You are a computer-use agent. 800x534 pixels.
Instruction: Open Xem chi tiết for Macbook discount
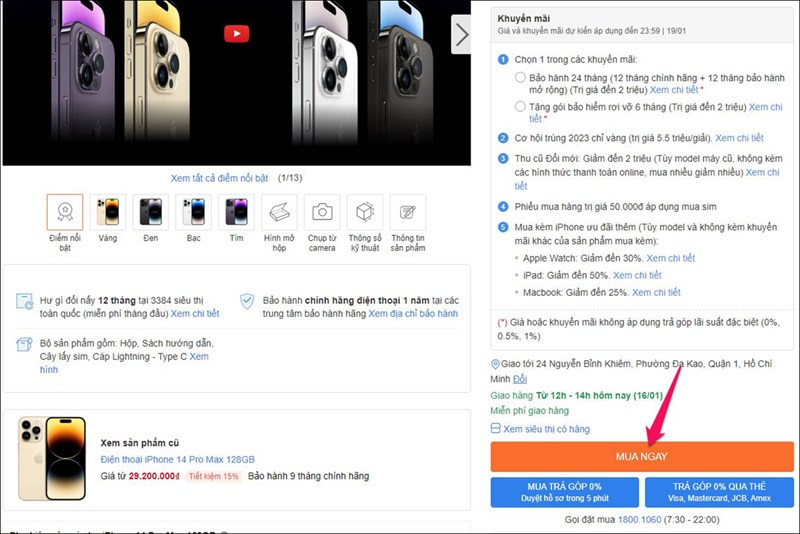[656, 292]
